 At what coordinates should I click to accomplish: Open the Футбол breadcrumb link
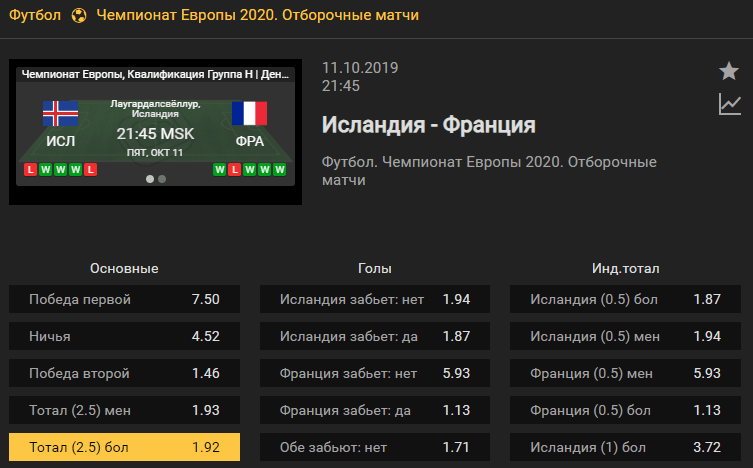pos(35,15)
